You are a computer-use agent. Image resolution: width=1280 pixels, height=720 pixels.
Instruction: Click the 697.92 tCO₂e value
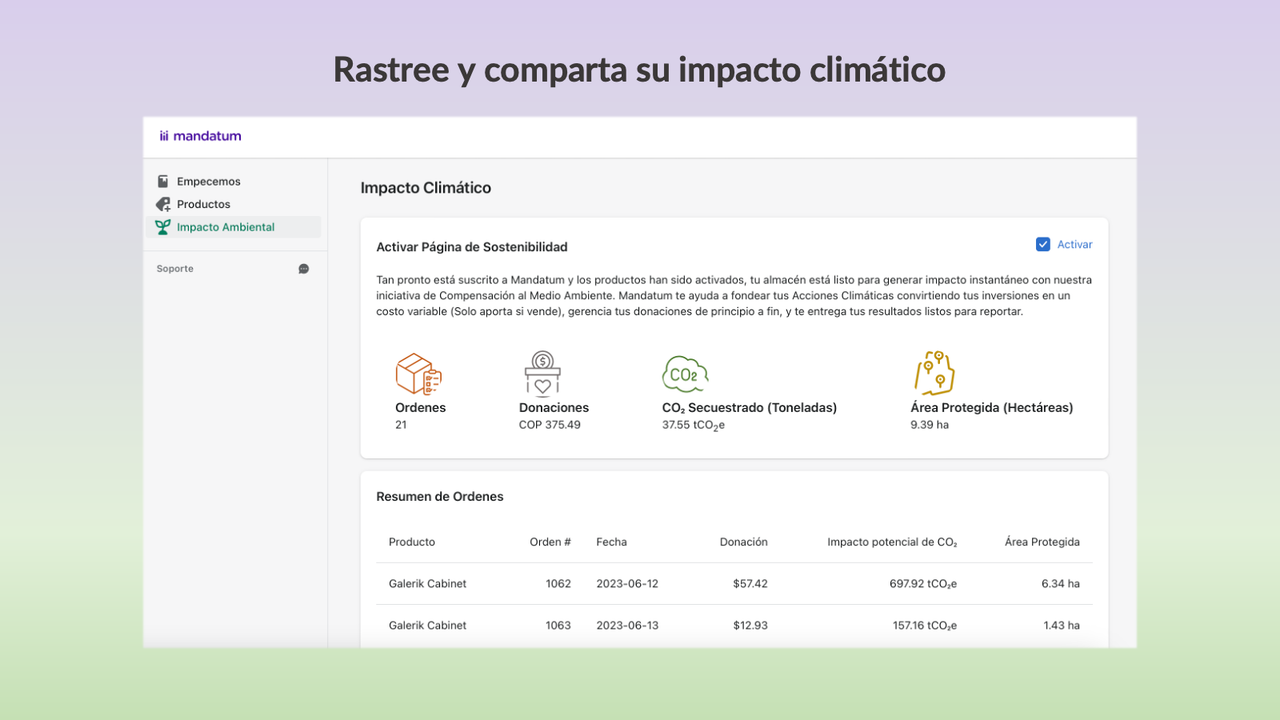click(x=924, y=583)
